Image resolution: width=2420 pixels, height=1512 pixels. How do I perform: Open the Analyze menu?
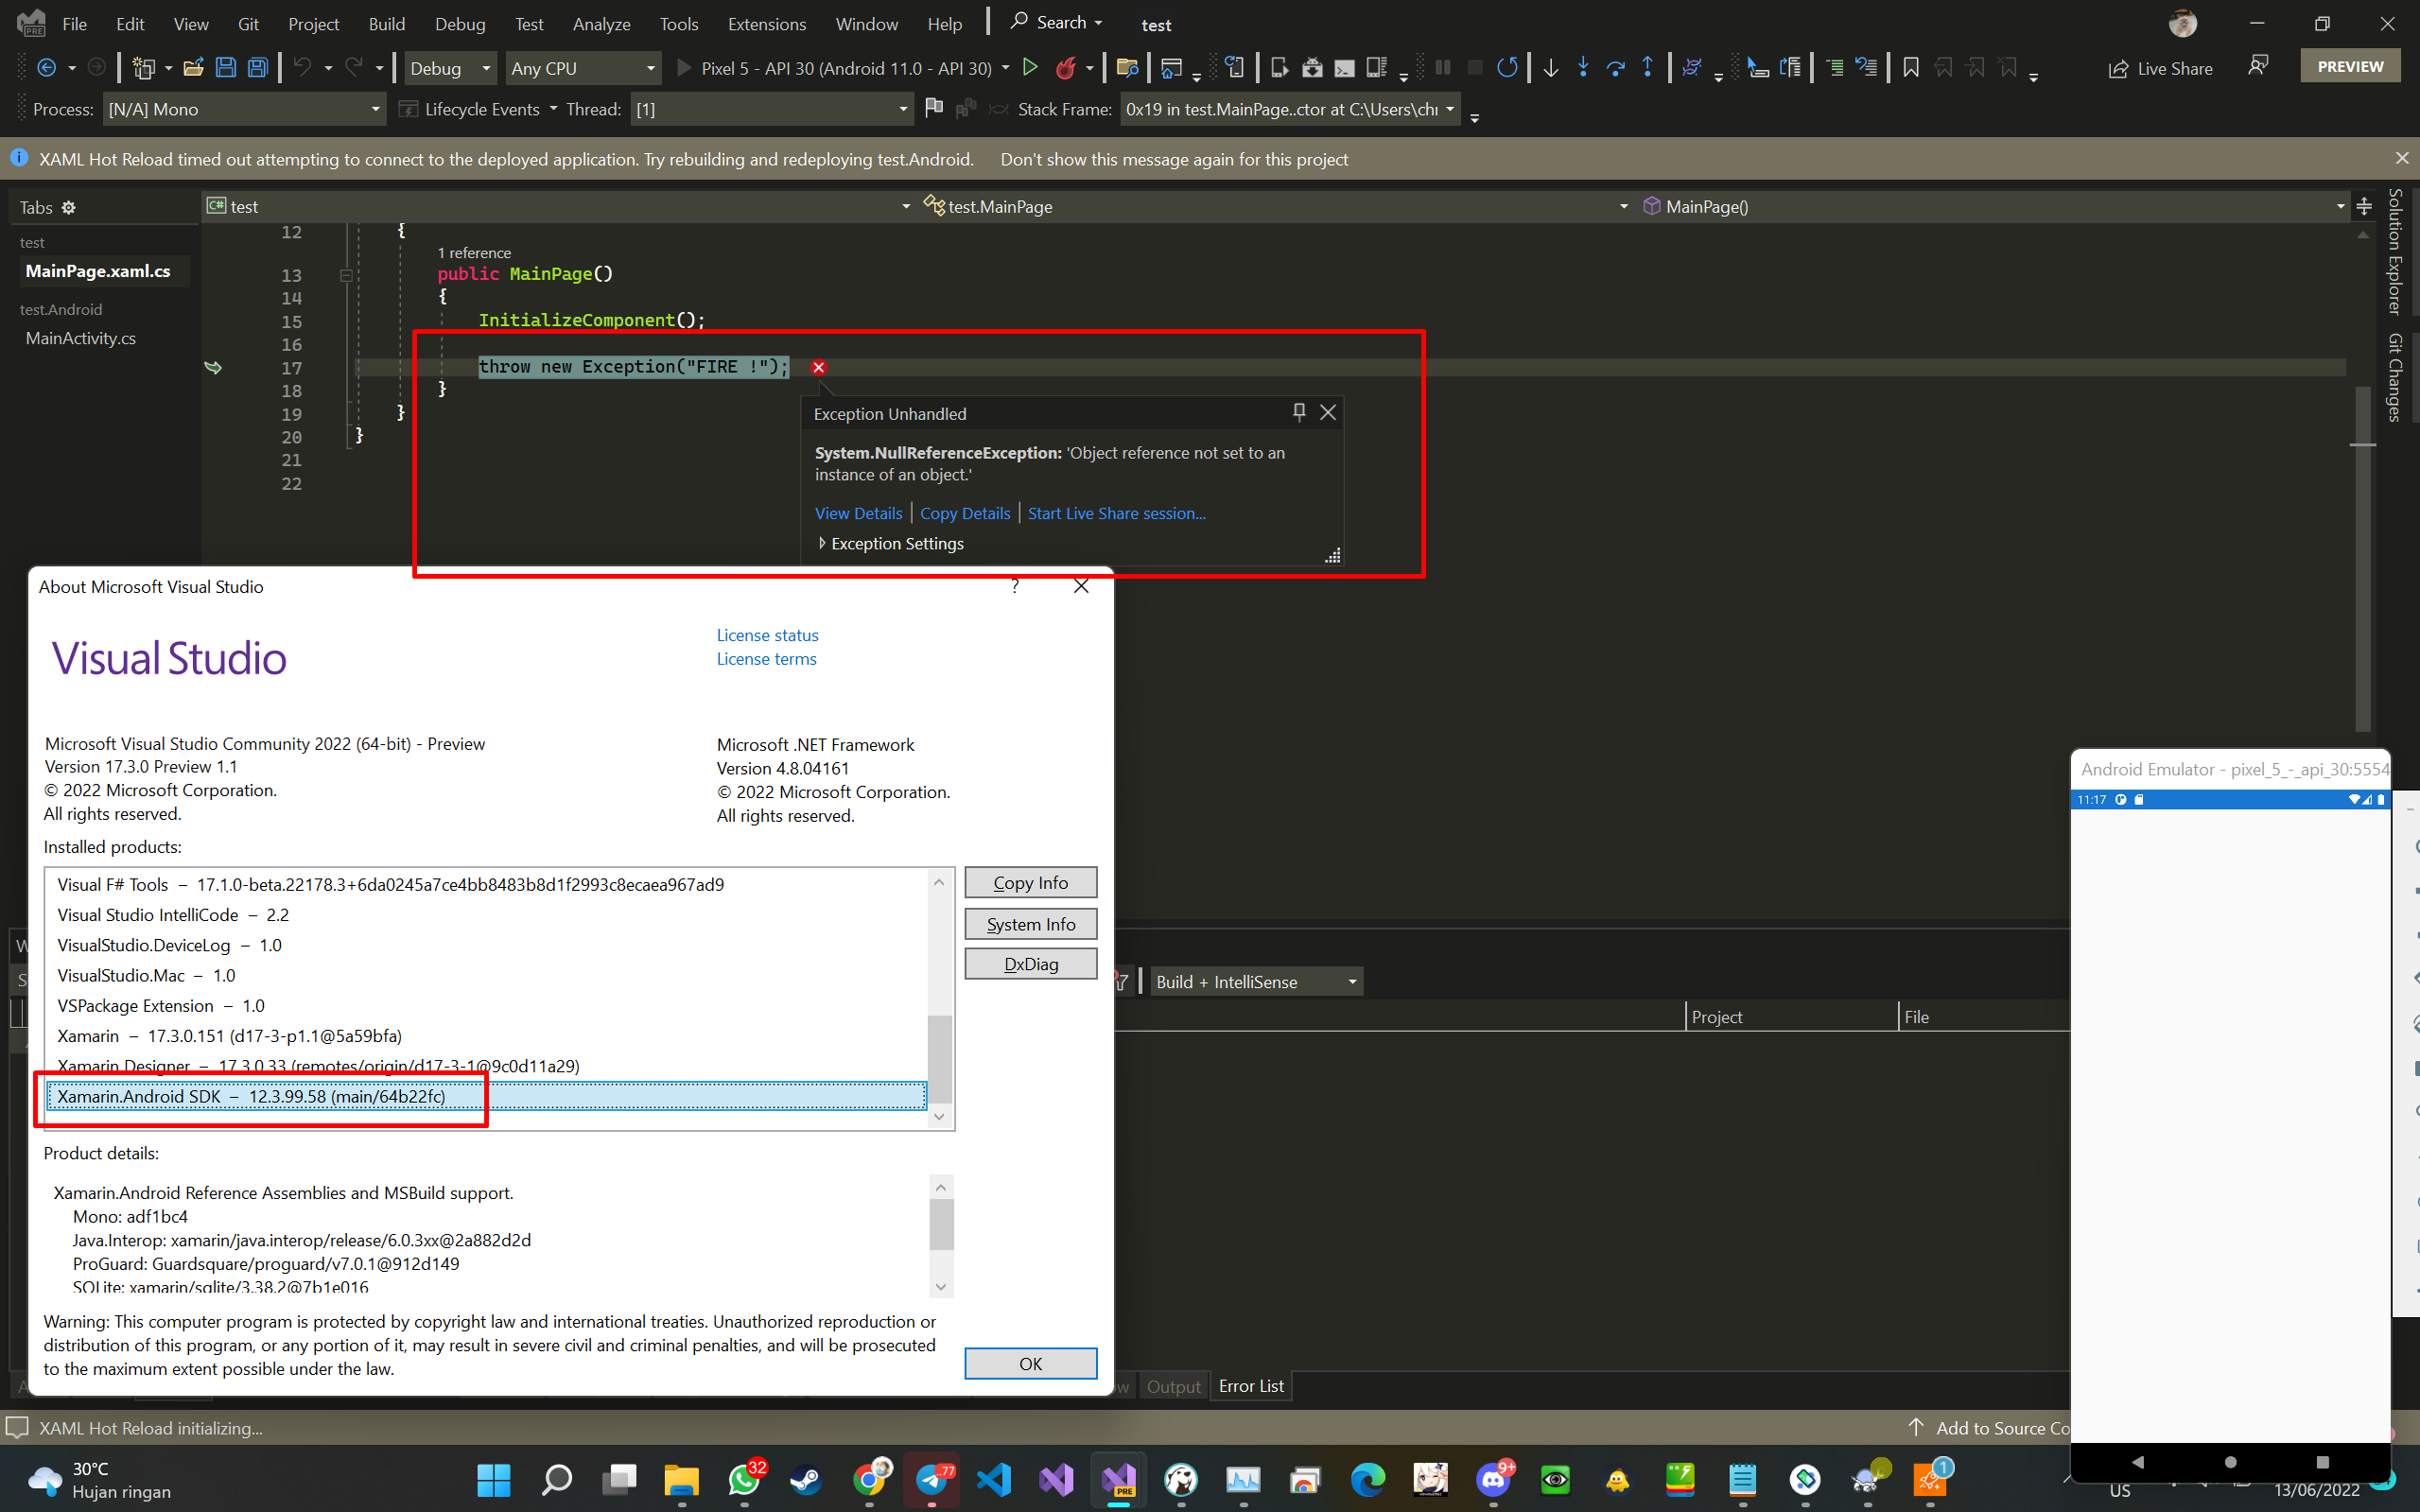coord(601,24)
